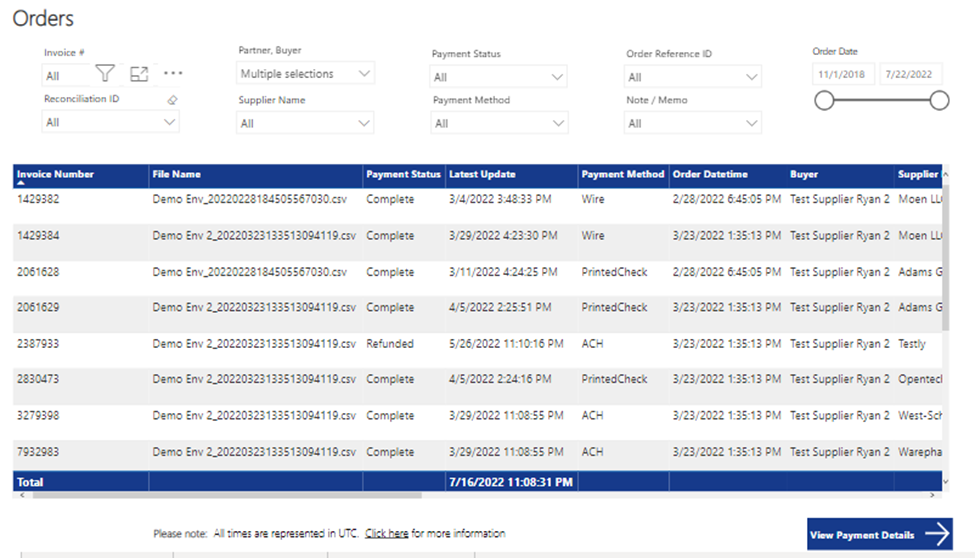Click the arrow icon on View Payment Details
Screen dimensions: 975x558
pos(937,534)
